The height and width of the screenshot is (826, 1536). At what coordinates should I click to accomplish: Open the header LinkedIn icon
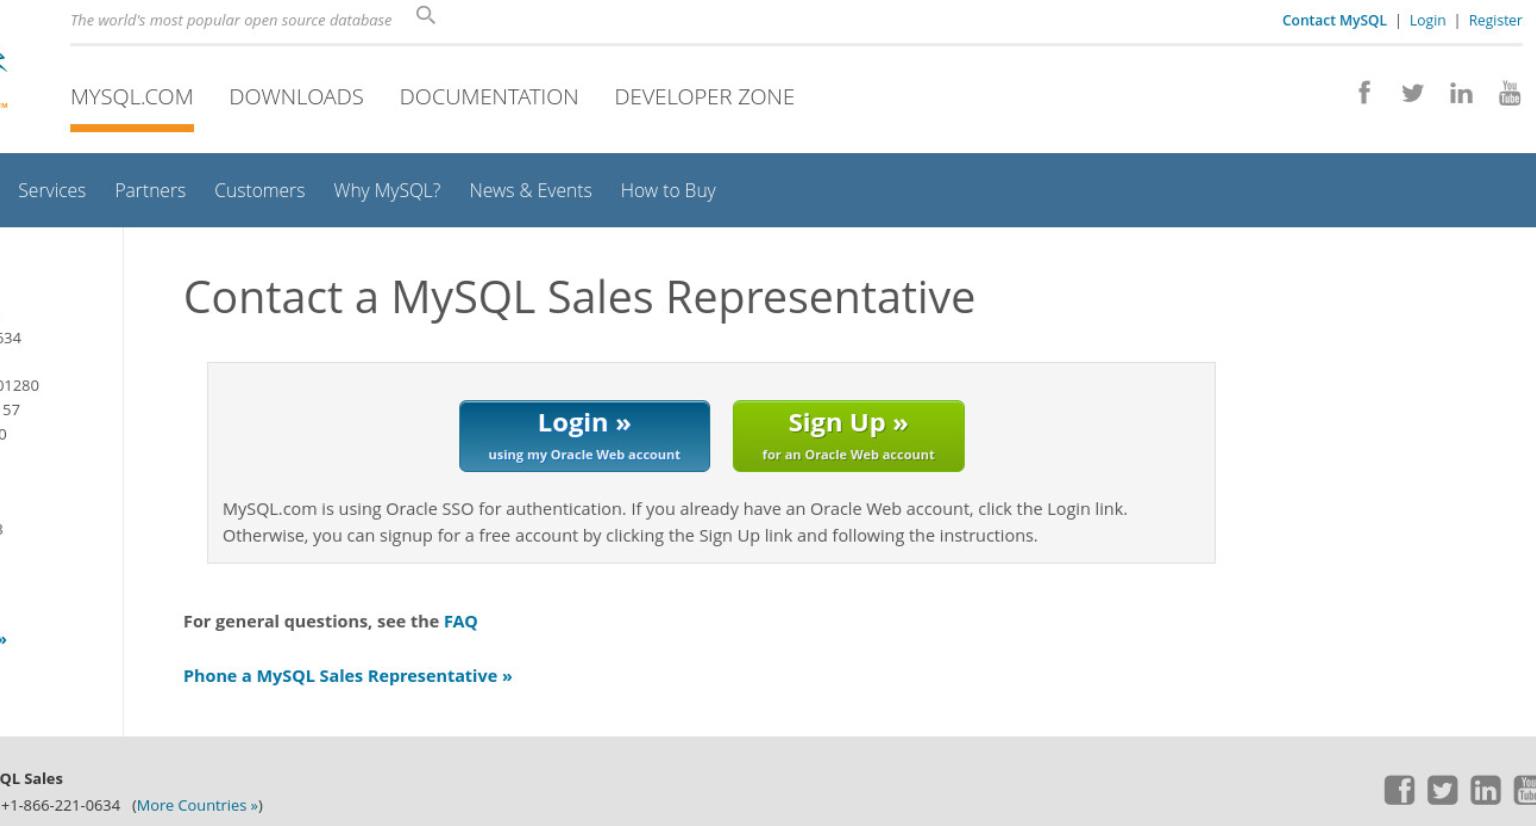coord(1461,93)
